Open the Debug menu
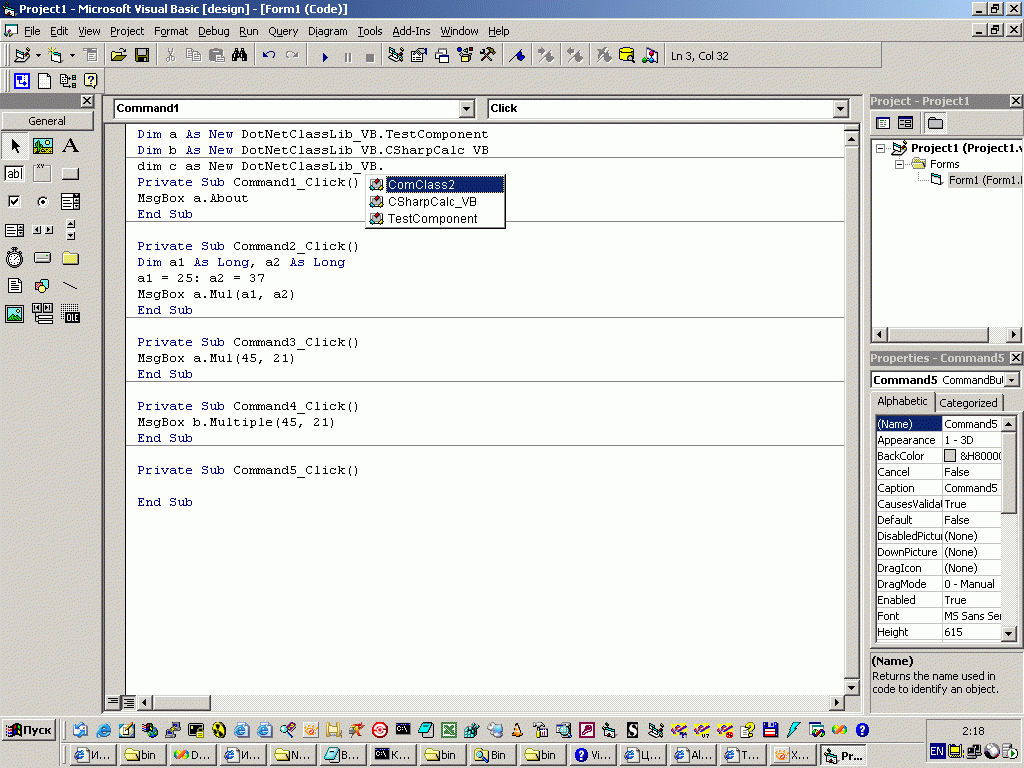Image resolution: width=1024 pixels, height=768 pixels. click(213, 31)
